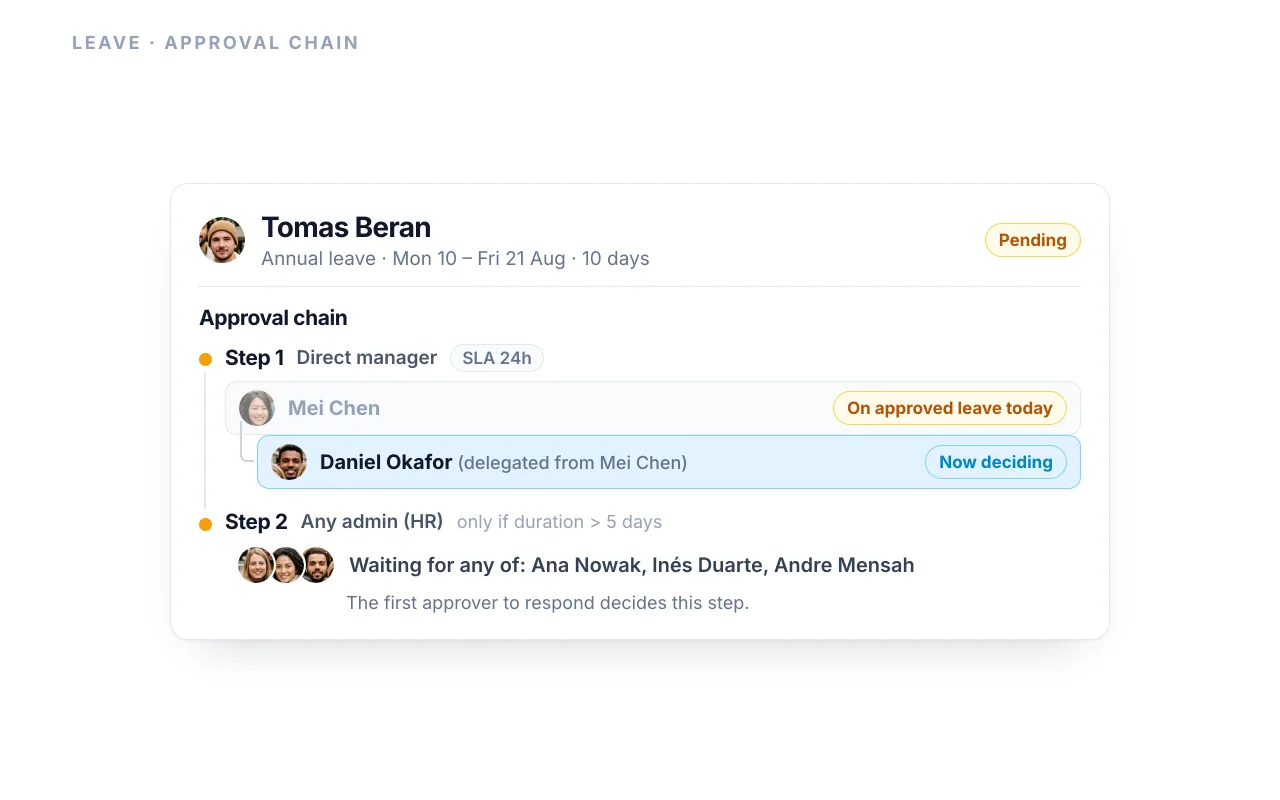Select the Tomas Beran name heading

pos(346,227)
